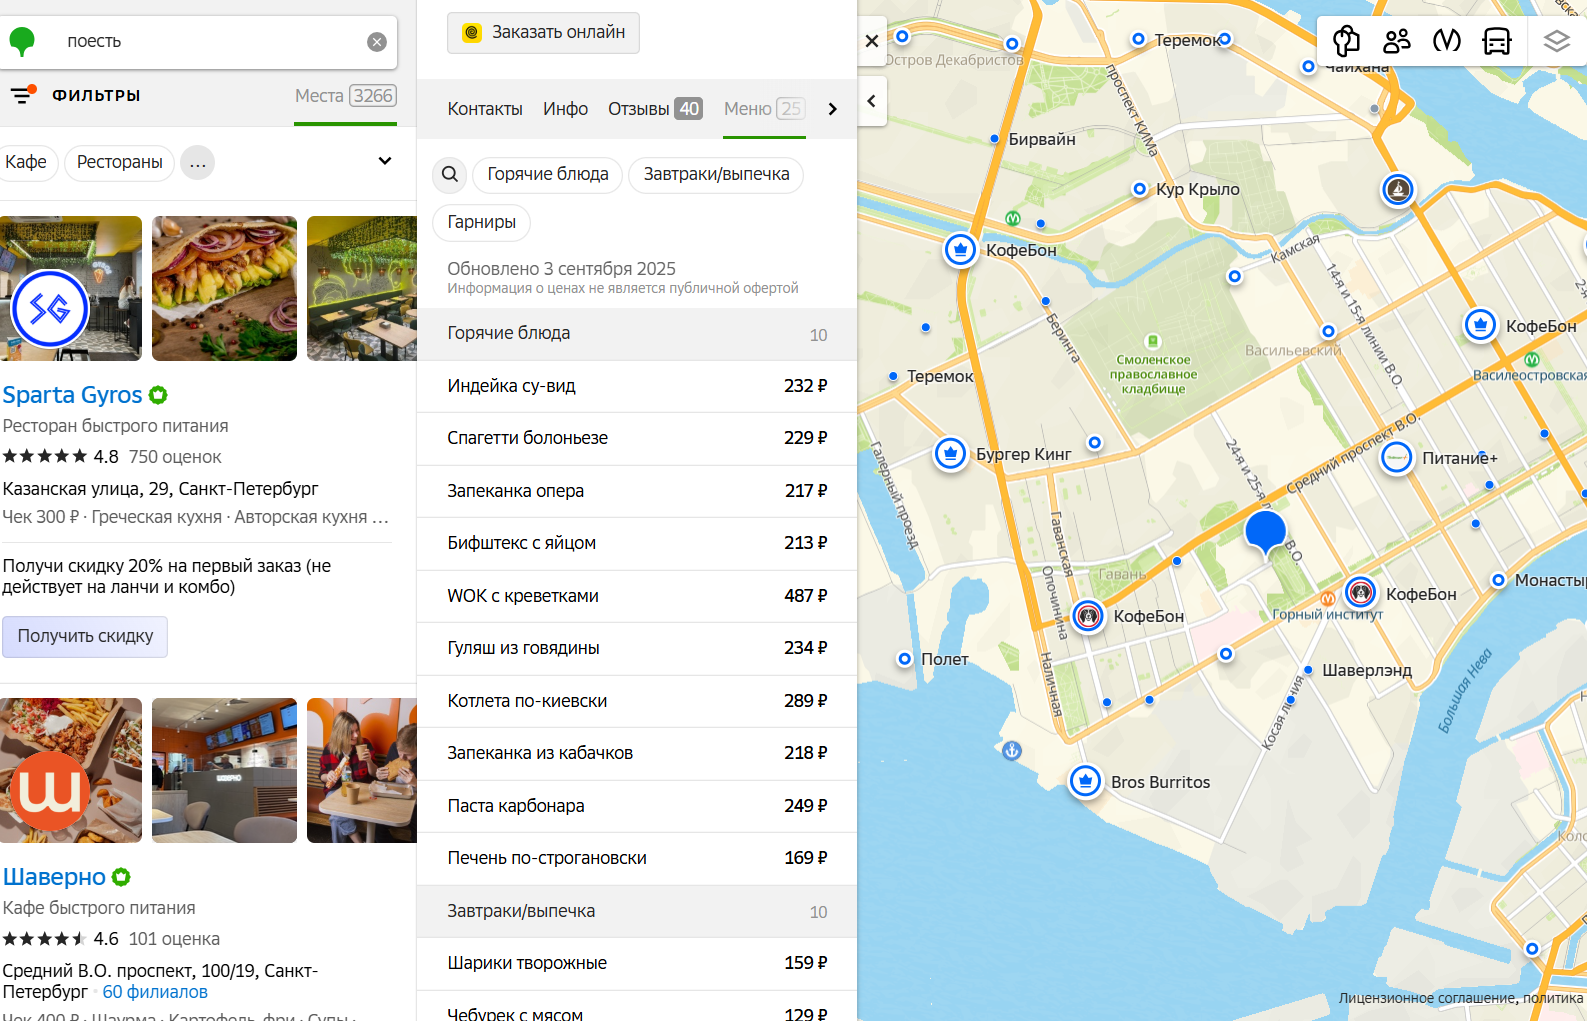Select the top-right landmark marker icon

pyautogui.click(x=1398, y=189)
